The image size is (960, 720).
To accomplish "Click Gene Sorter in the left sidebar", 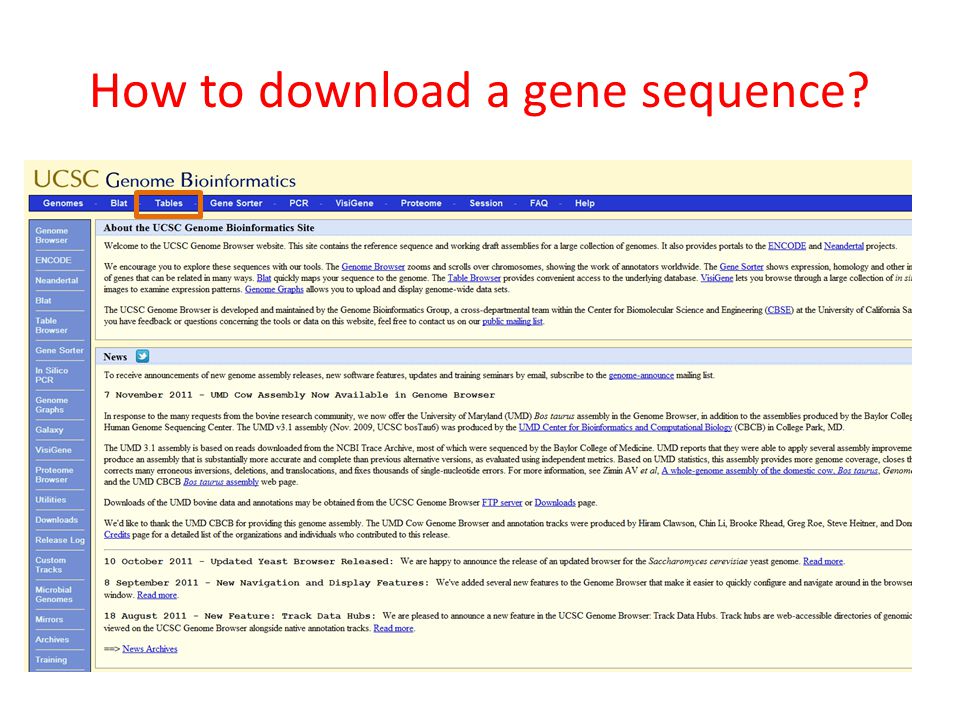I will 59,350.
